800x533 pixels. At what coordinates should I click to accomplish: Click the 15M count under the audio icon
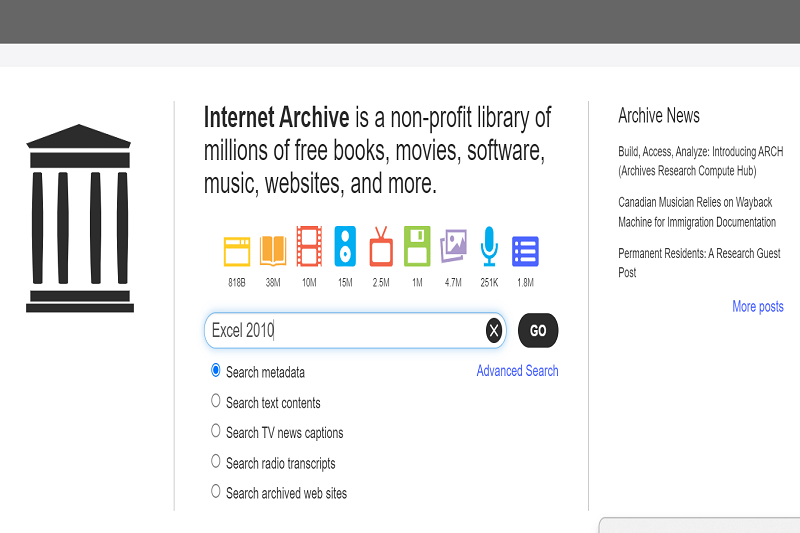click(x=345, y=283)
